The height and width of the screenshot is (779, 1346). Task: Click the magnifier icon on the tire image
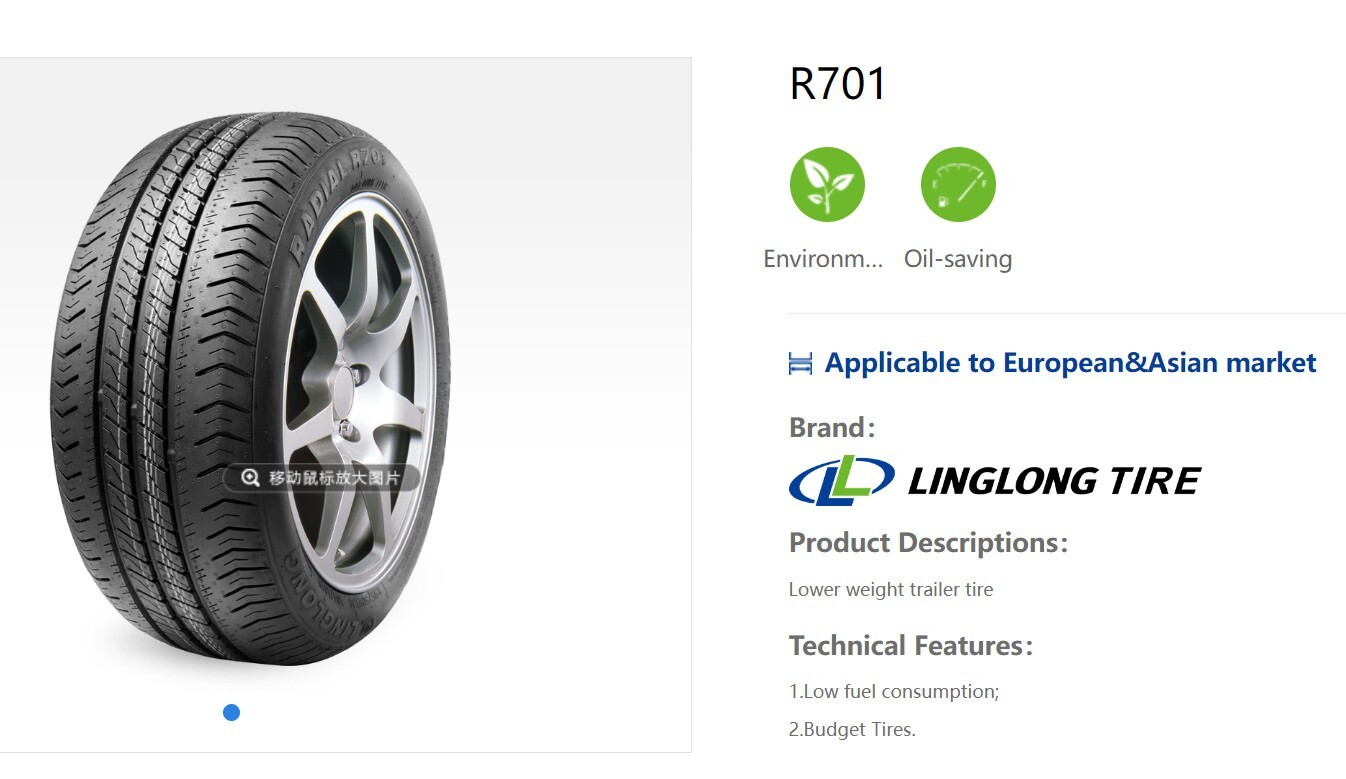point(250,478)
